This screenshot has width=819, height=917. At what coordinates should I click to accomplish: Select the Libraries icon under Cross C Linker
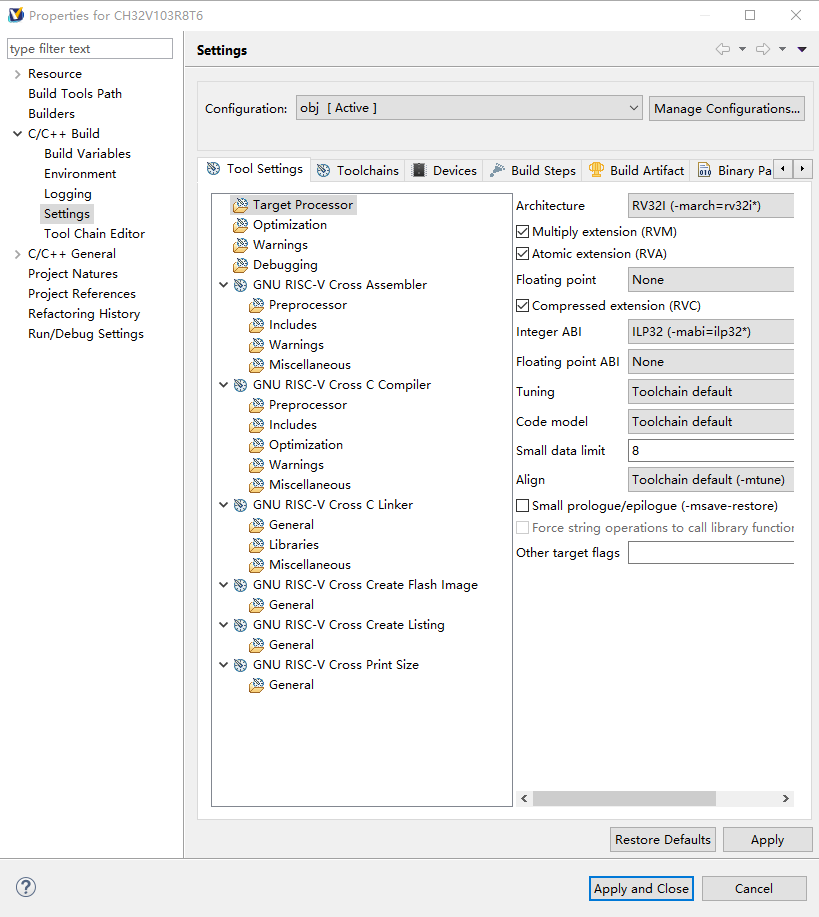tap(255, 544)
